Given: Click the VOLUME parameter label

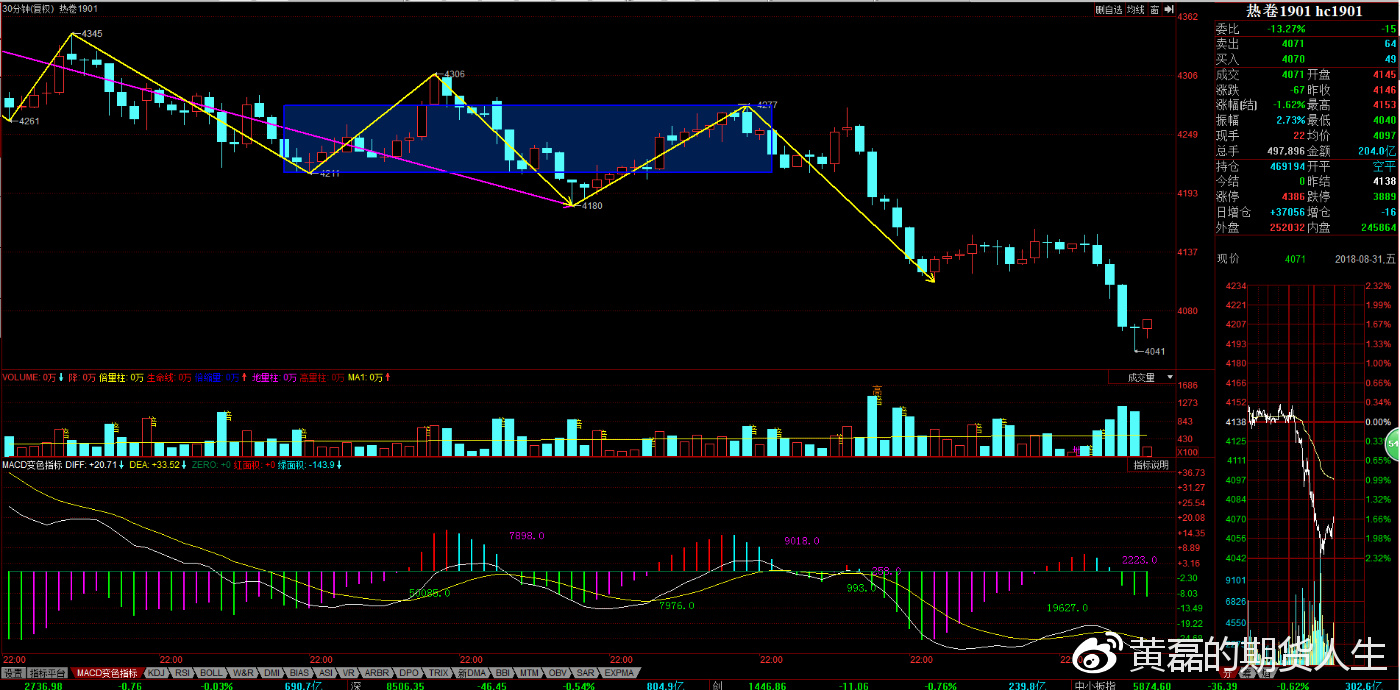Looking at the screenshot, I should tap(31, 377).
